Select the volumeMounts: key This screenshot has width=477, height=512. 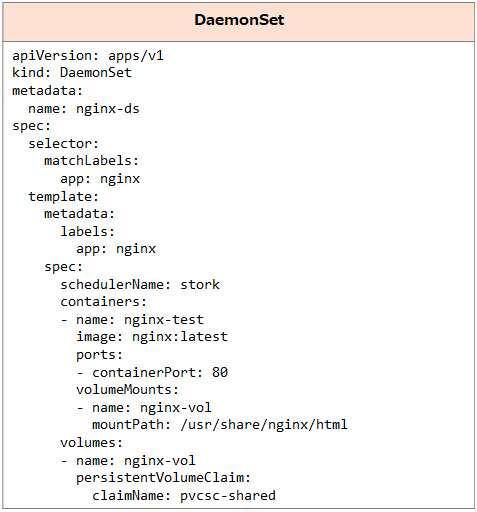pos(127,390)
